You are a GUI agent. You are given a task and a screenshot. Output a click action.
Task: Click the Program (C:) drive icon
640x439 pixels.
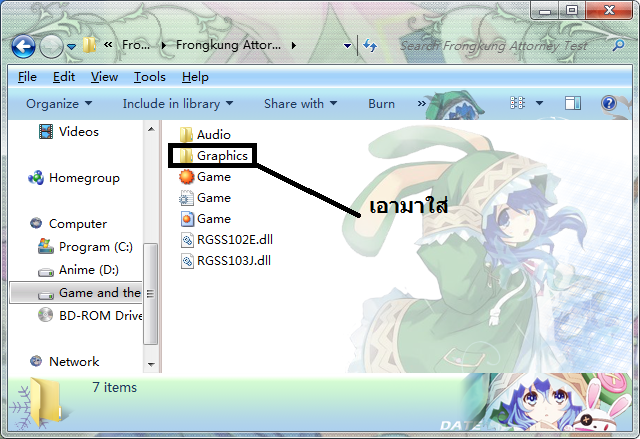[46, 246]
